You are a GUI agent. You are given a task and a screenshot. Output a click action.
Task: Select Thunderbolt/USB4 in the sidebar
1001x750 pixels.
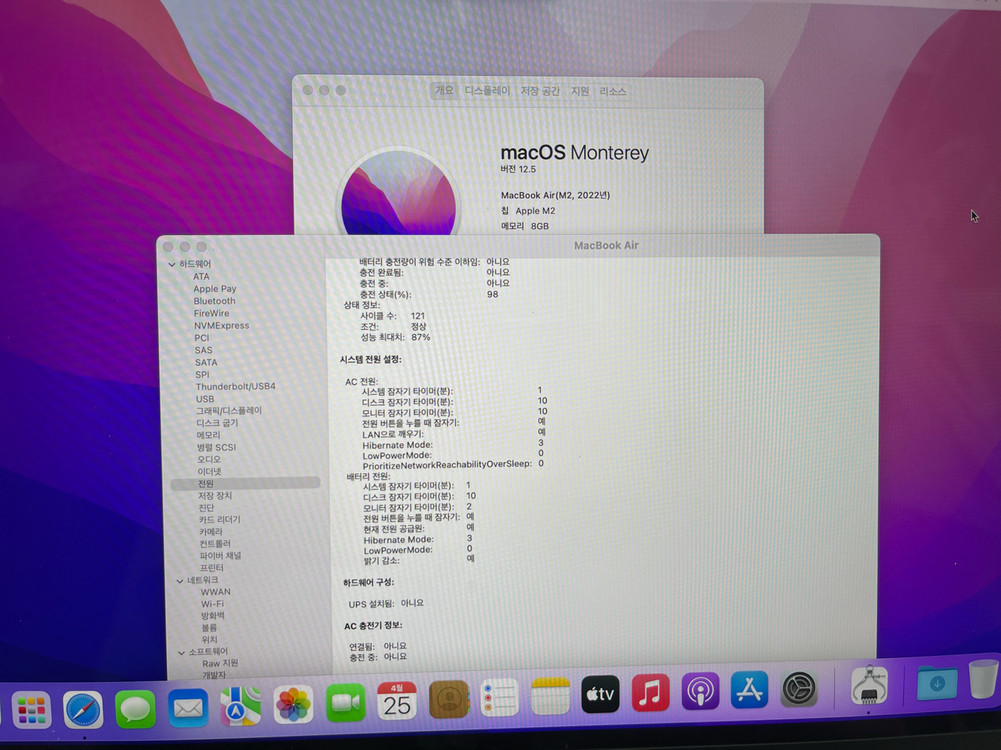click(235, 386)
